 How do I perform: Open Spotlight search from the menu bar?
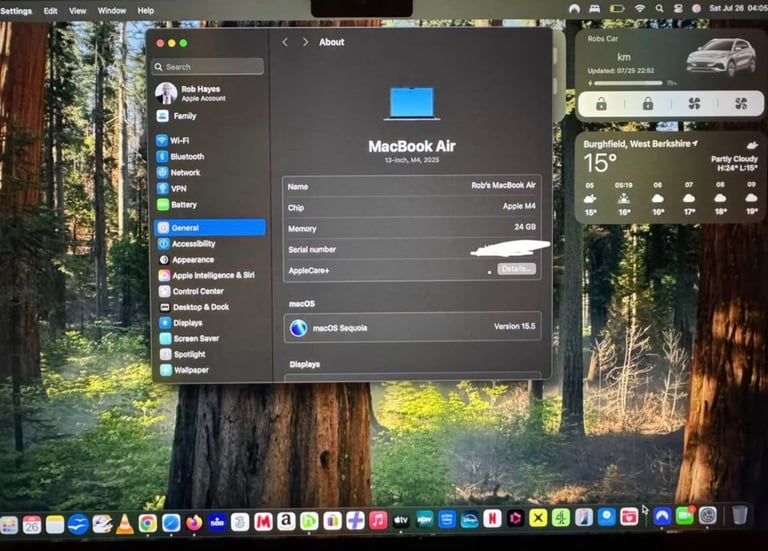[659, 8]
